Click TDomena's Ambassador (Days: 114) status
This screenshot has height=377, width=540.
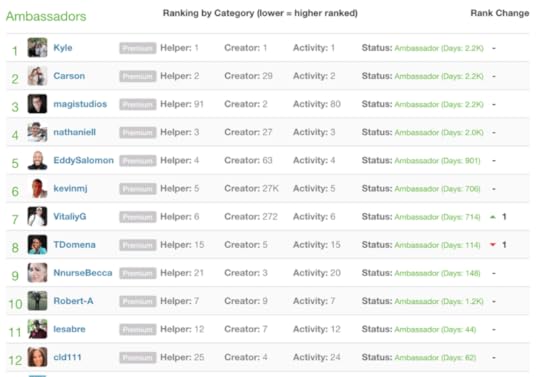click(437, 245)
